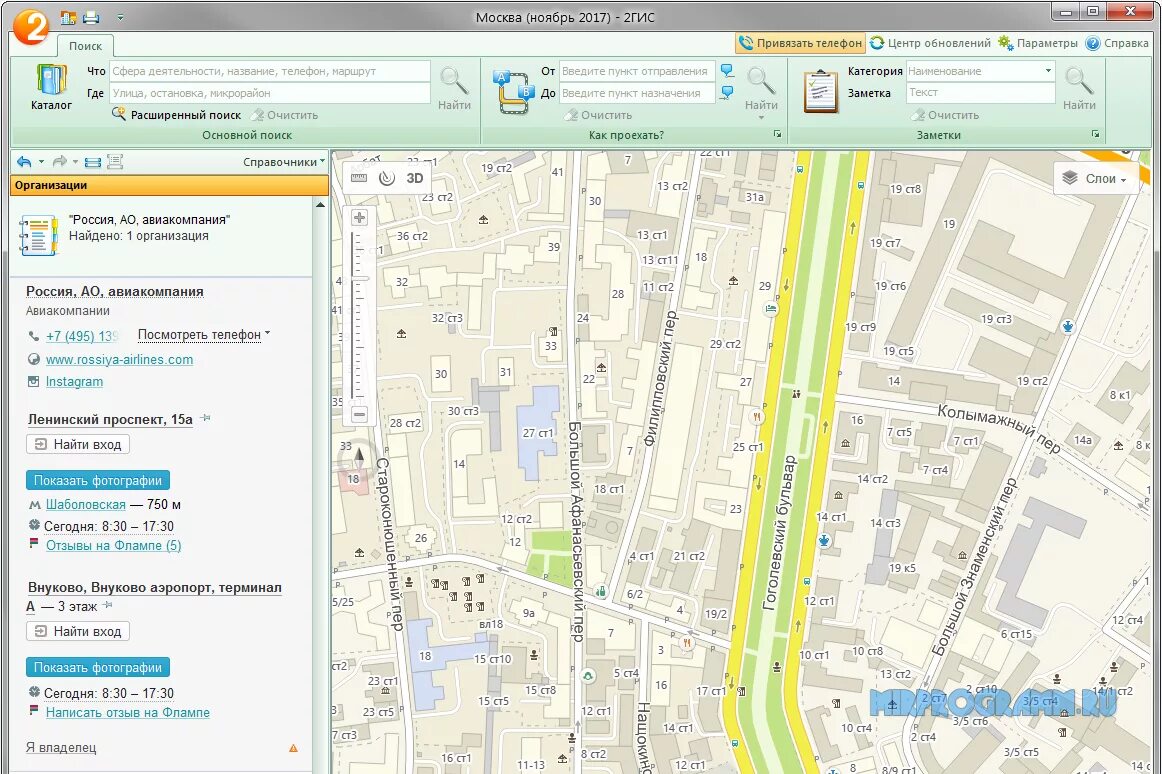This screenshot has height=774, width=1162.
Task: Click Очистить in the Заметки group
Action: coord(946,115)
